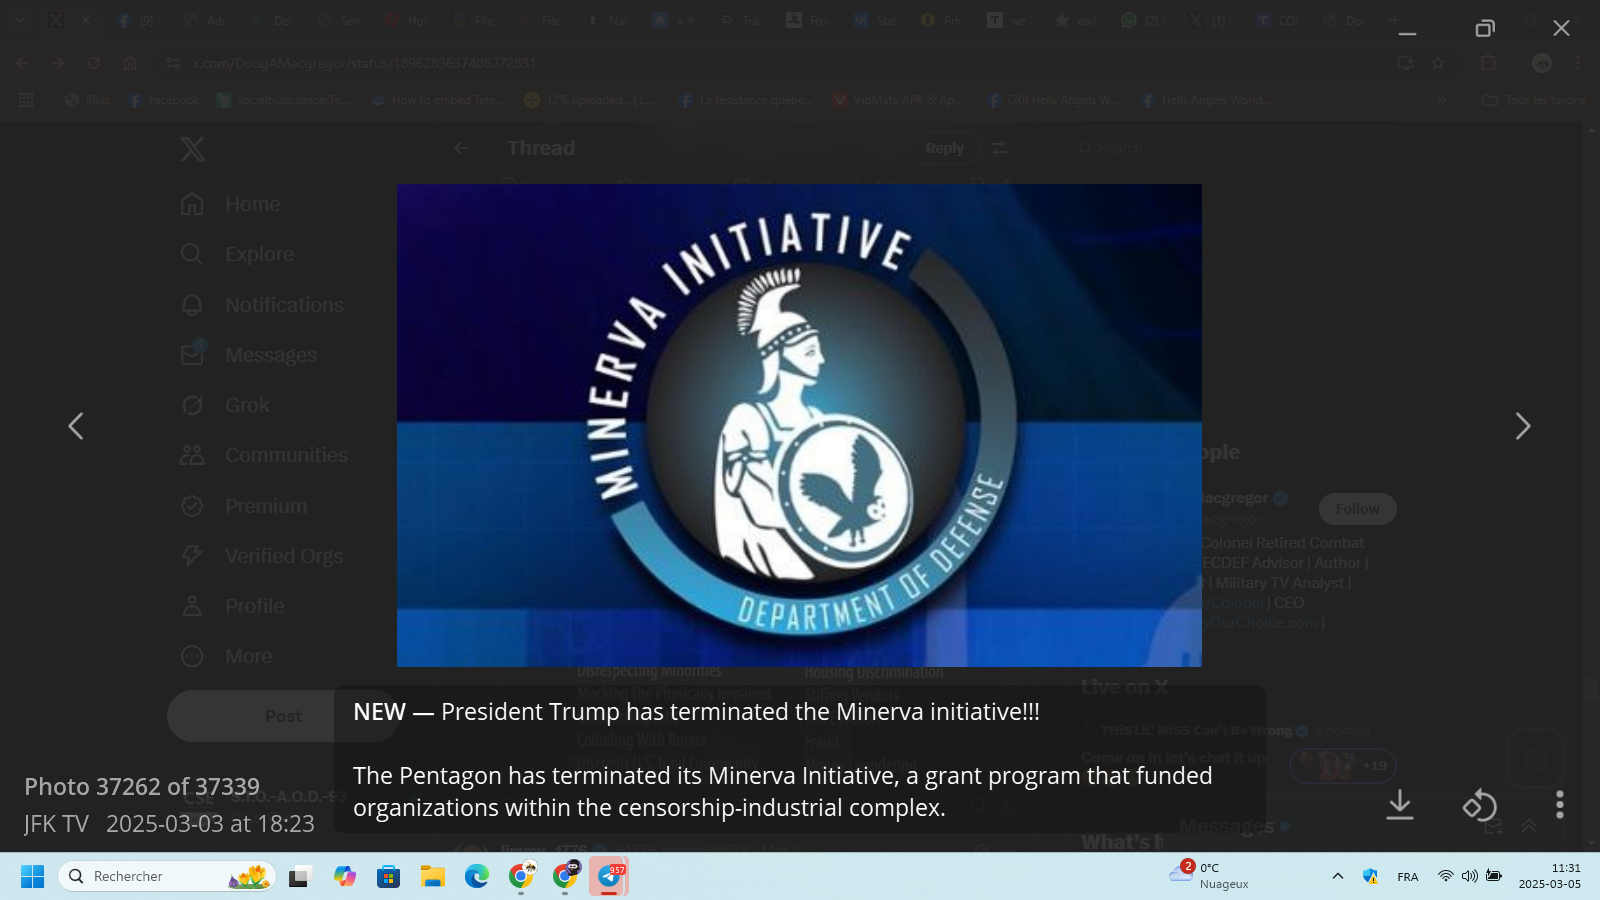Rotate the displayed photo
1600x900 pixels.
point(1479,805)
